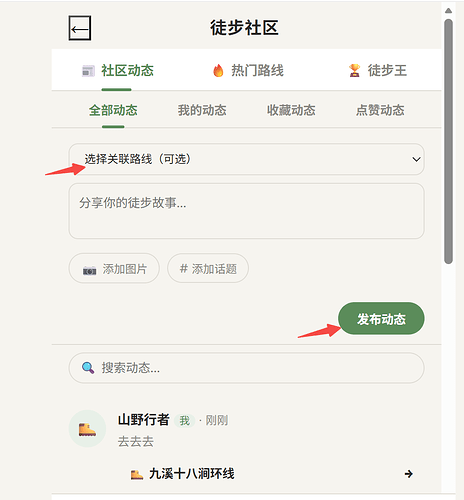Click the back arrow icon
The image size is (464, 500).
click(80, 28)
